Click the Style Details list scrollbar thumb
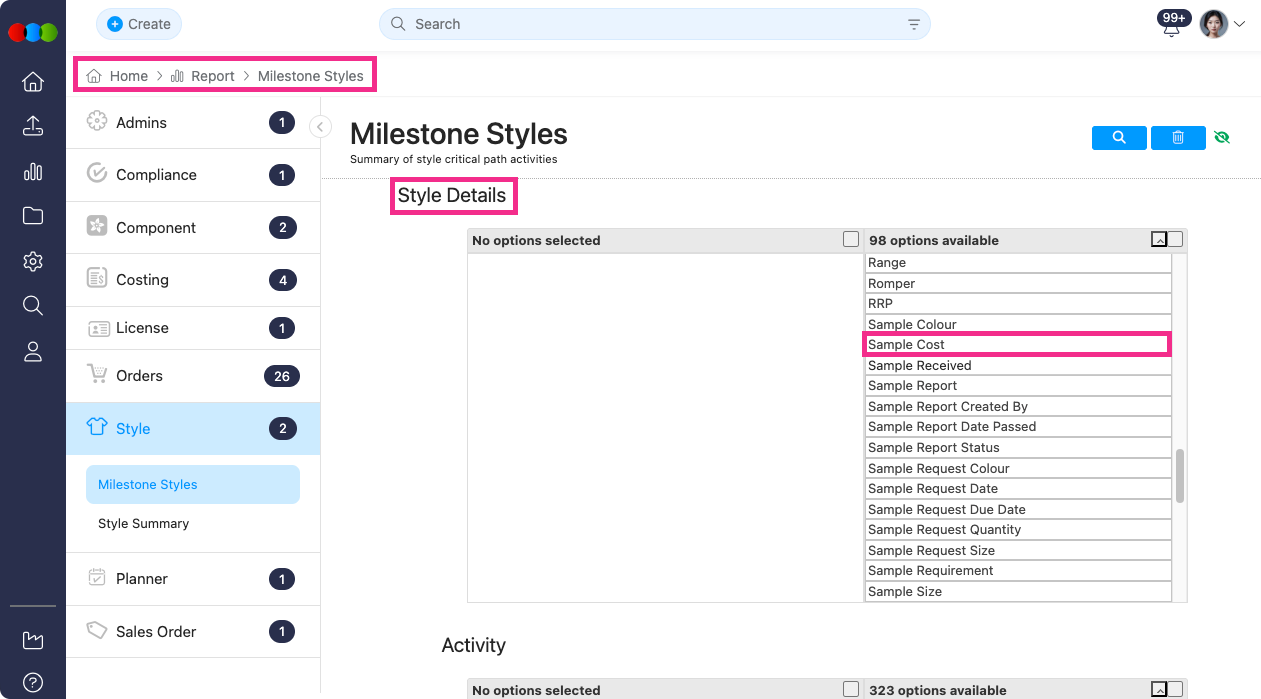The width and height of the screenshot is (1261, 699). coord(1179,475)
